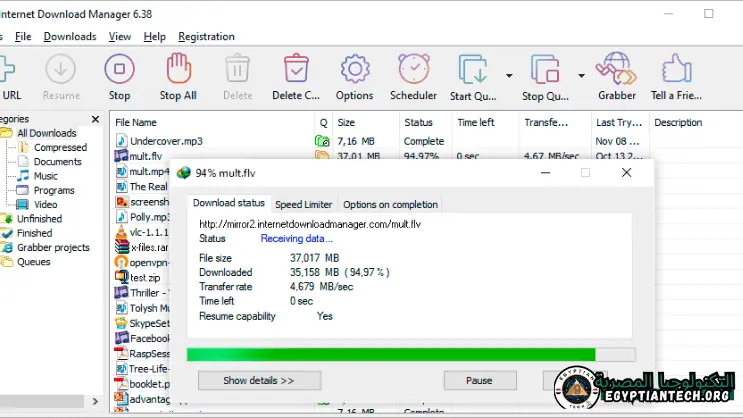Viewport: 743px width, 418px height.
Task: Open Options gear icon
Action: pyautogui.click(x=355, y=69)
